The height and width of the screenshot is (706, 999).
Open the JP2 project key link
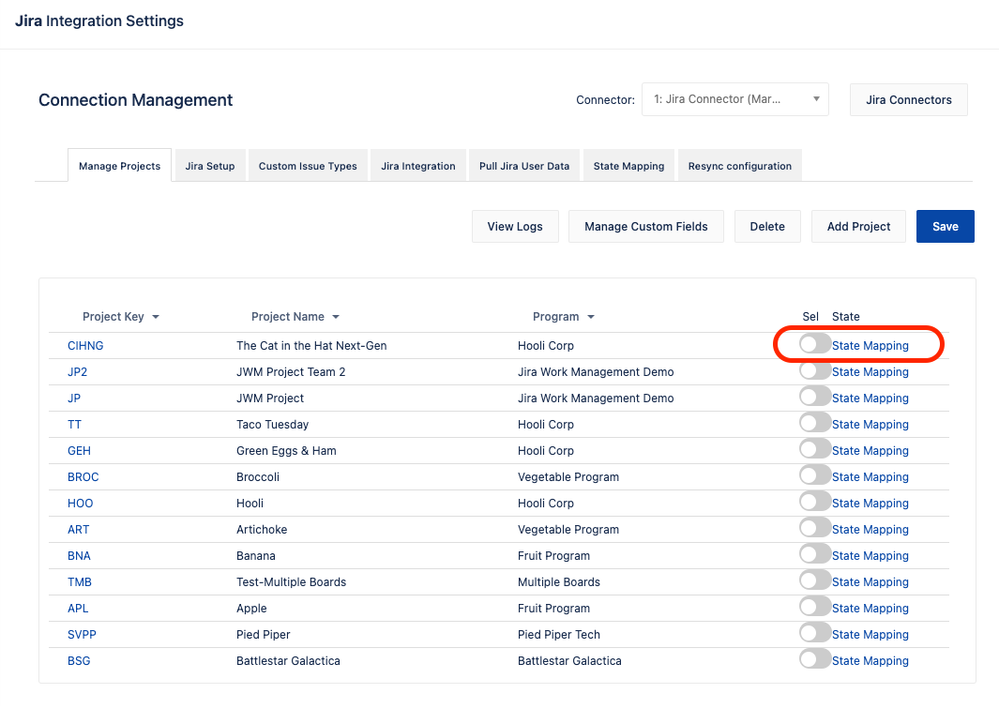[77, 371]
